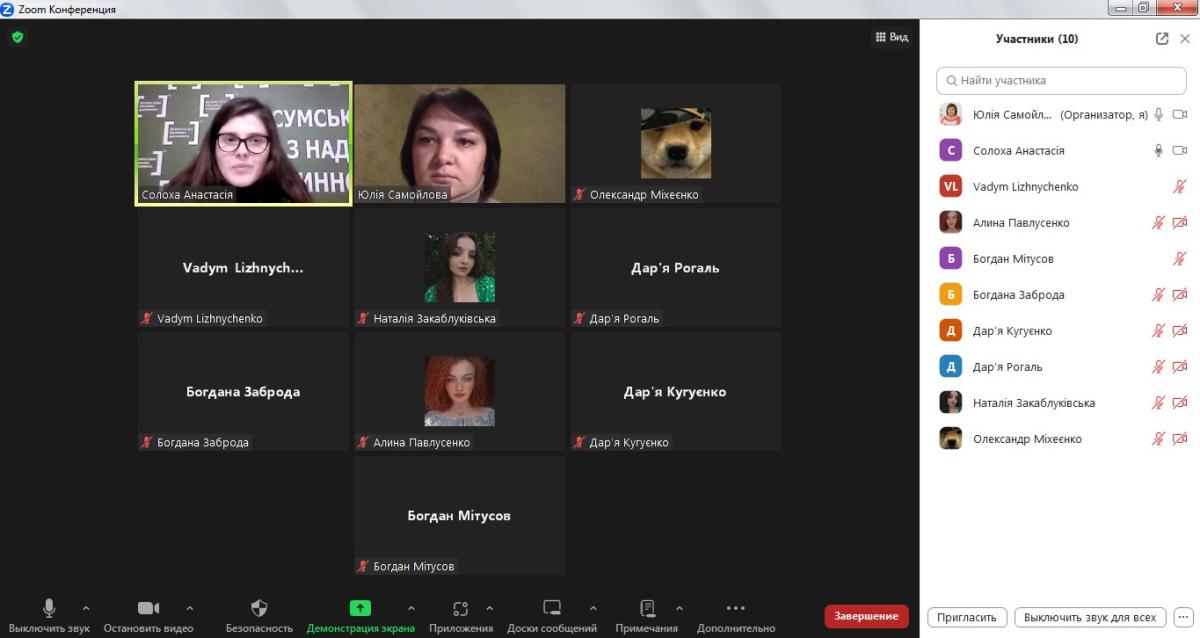Image resolution: width=1200 pixels, height=638 pixels.
Task: Click the Пригласить invite button
Action: point(967,617)
